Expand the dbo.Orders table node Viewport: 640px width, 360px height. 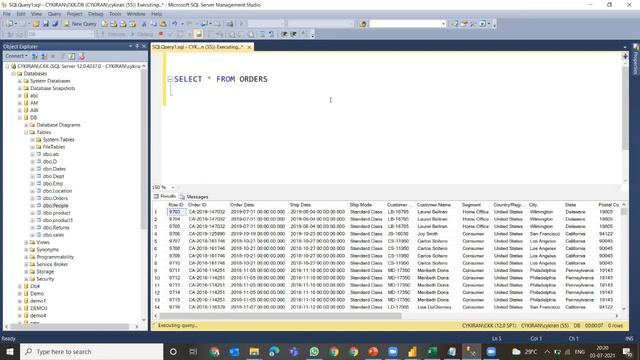(x=33, y=198)
